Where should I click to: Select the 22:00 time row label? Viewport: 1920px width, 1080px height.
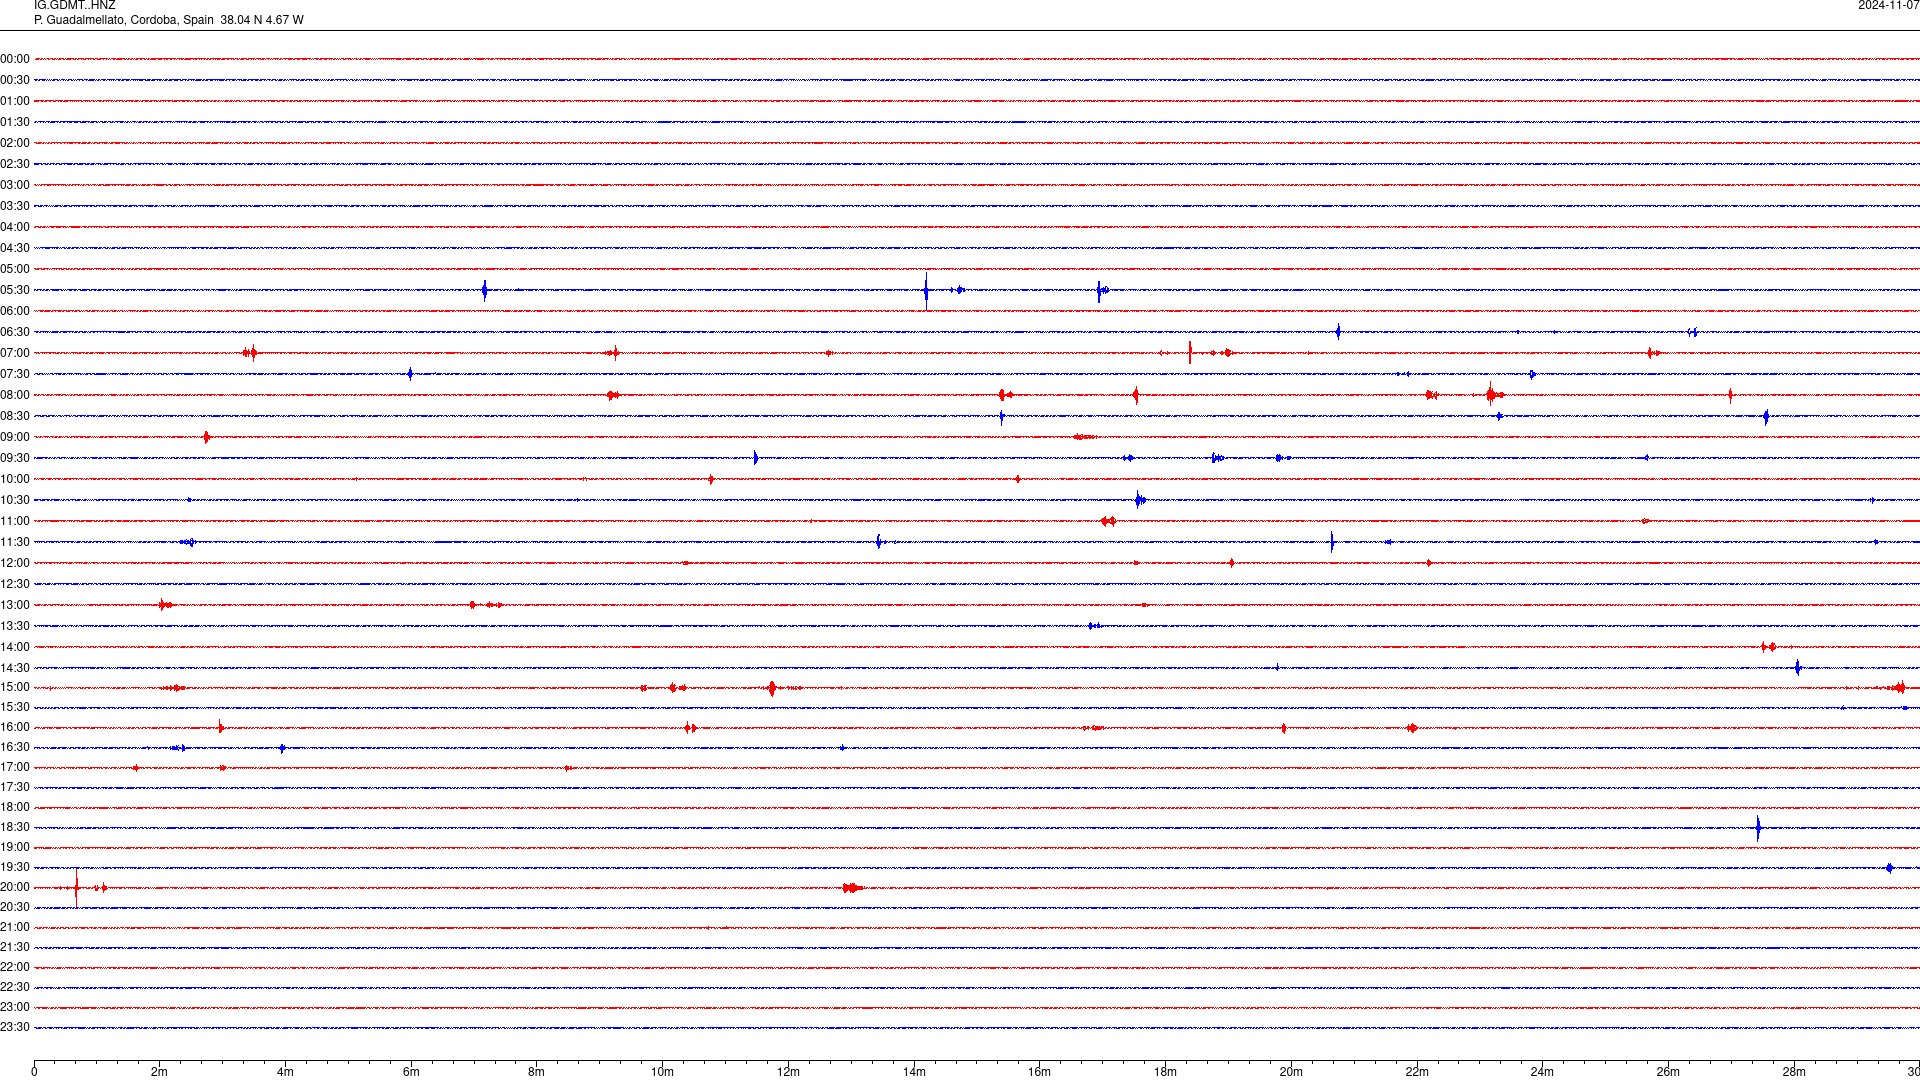coord(15,967)
